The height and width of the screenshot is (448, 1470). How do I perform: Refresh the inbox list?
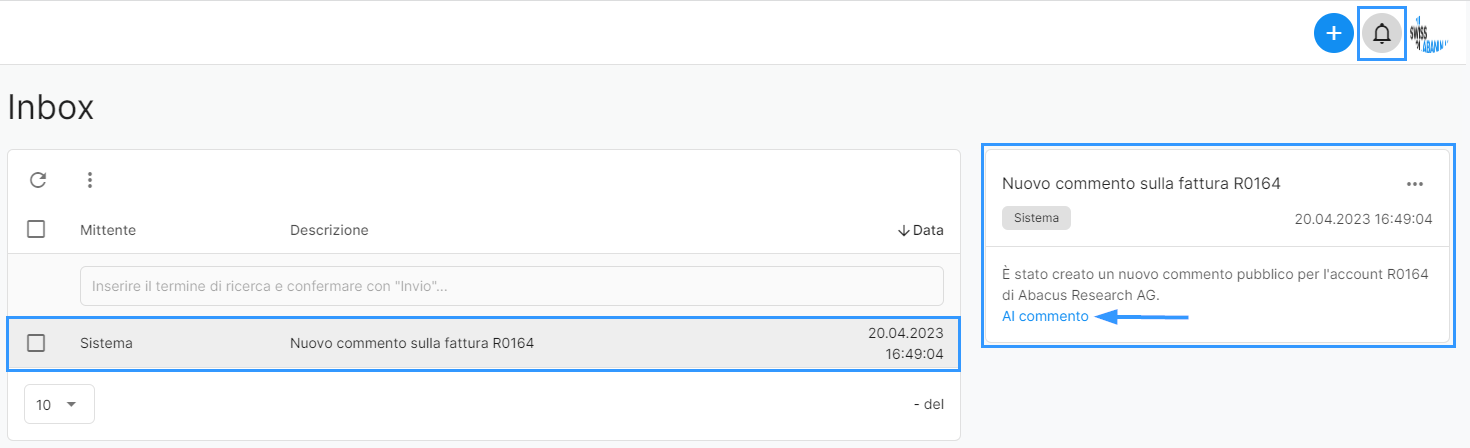click(38, 180)
